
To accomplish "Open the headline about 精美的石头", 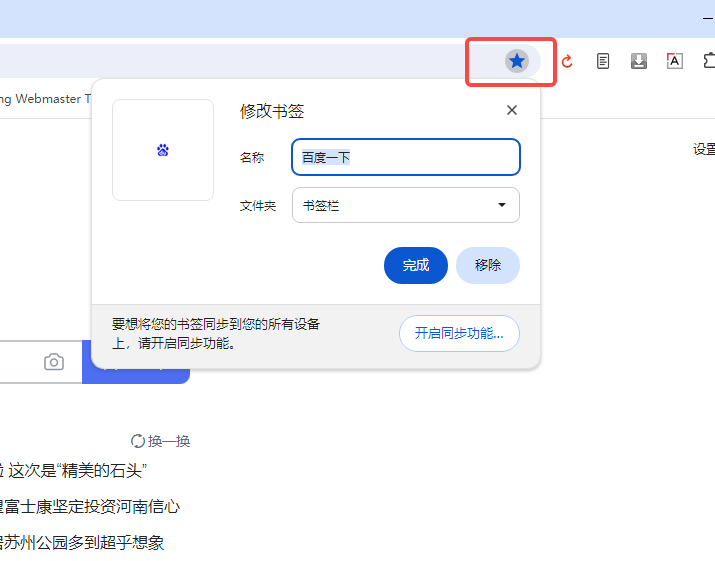I will (73, 471).
